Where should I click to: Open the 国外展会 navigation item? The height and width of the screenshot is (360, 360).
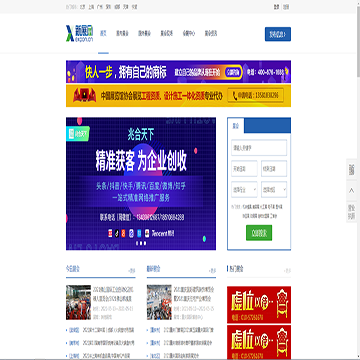coord(144,33)
